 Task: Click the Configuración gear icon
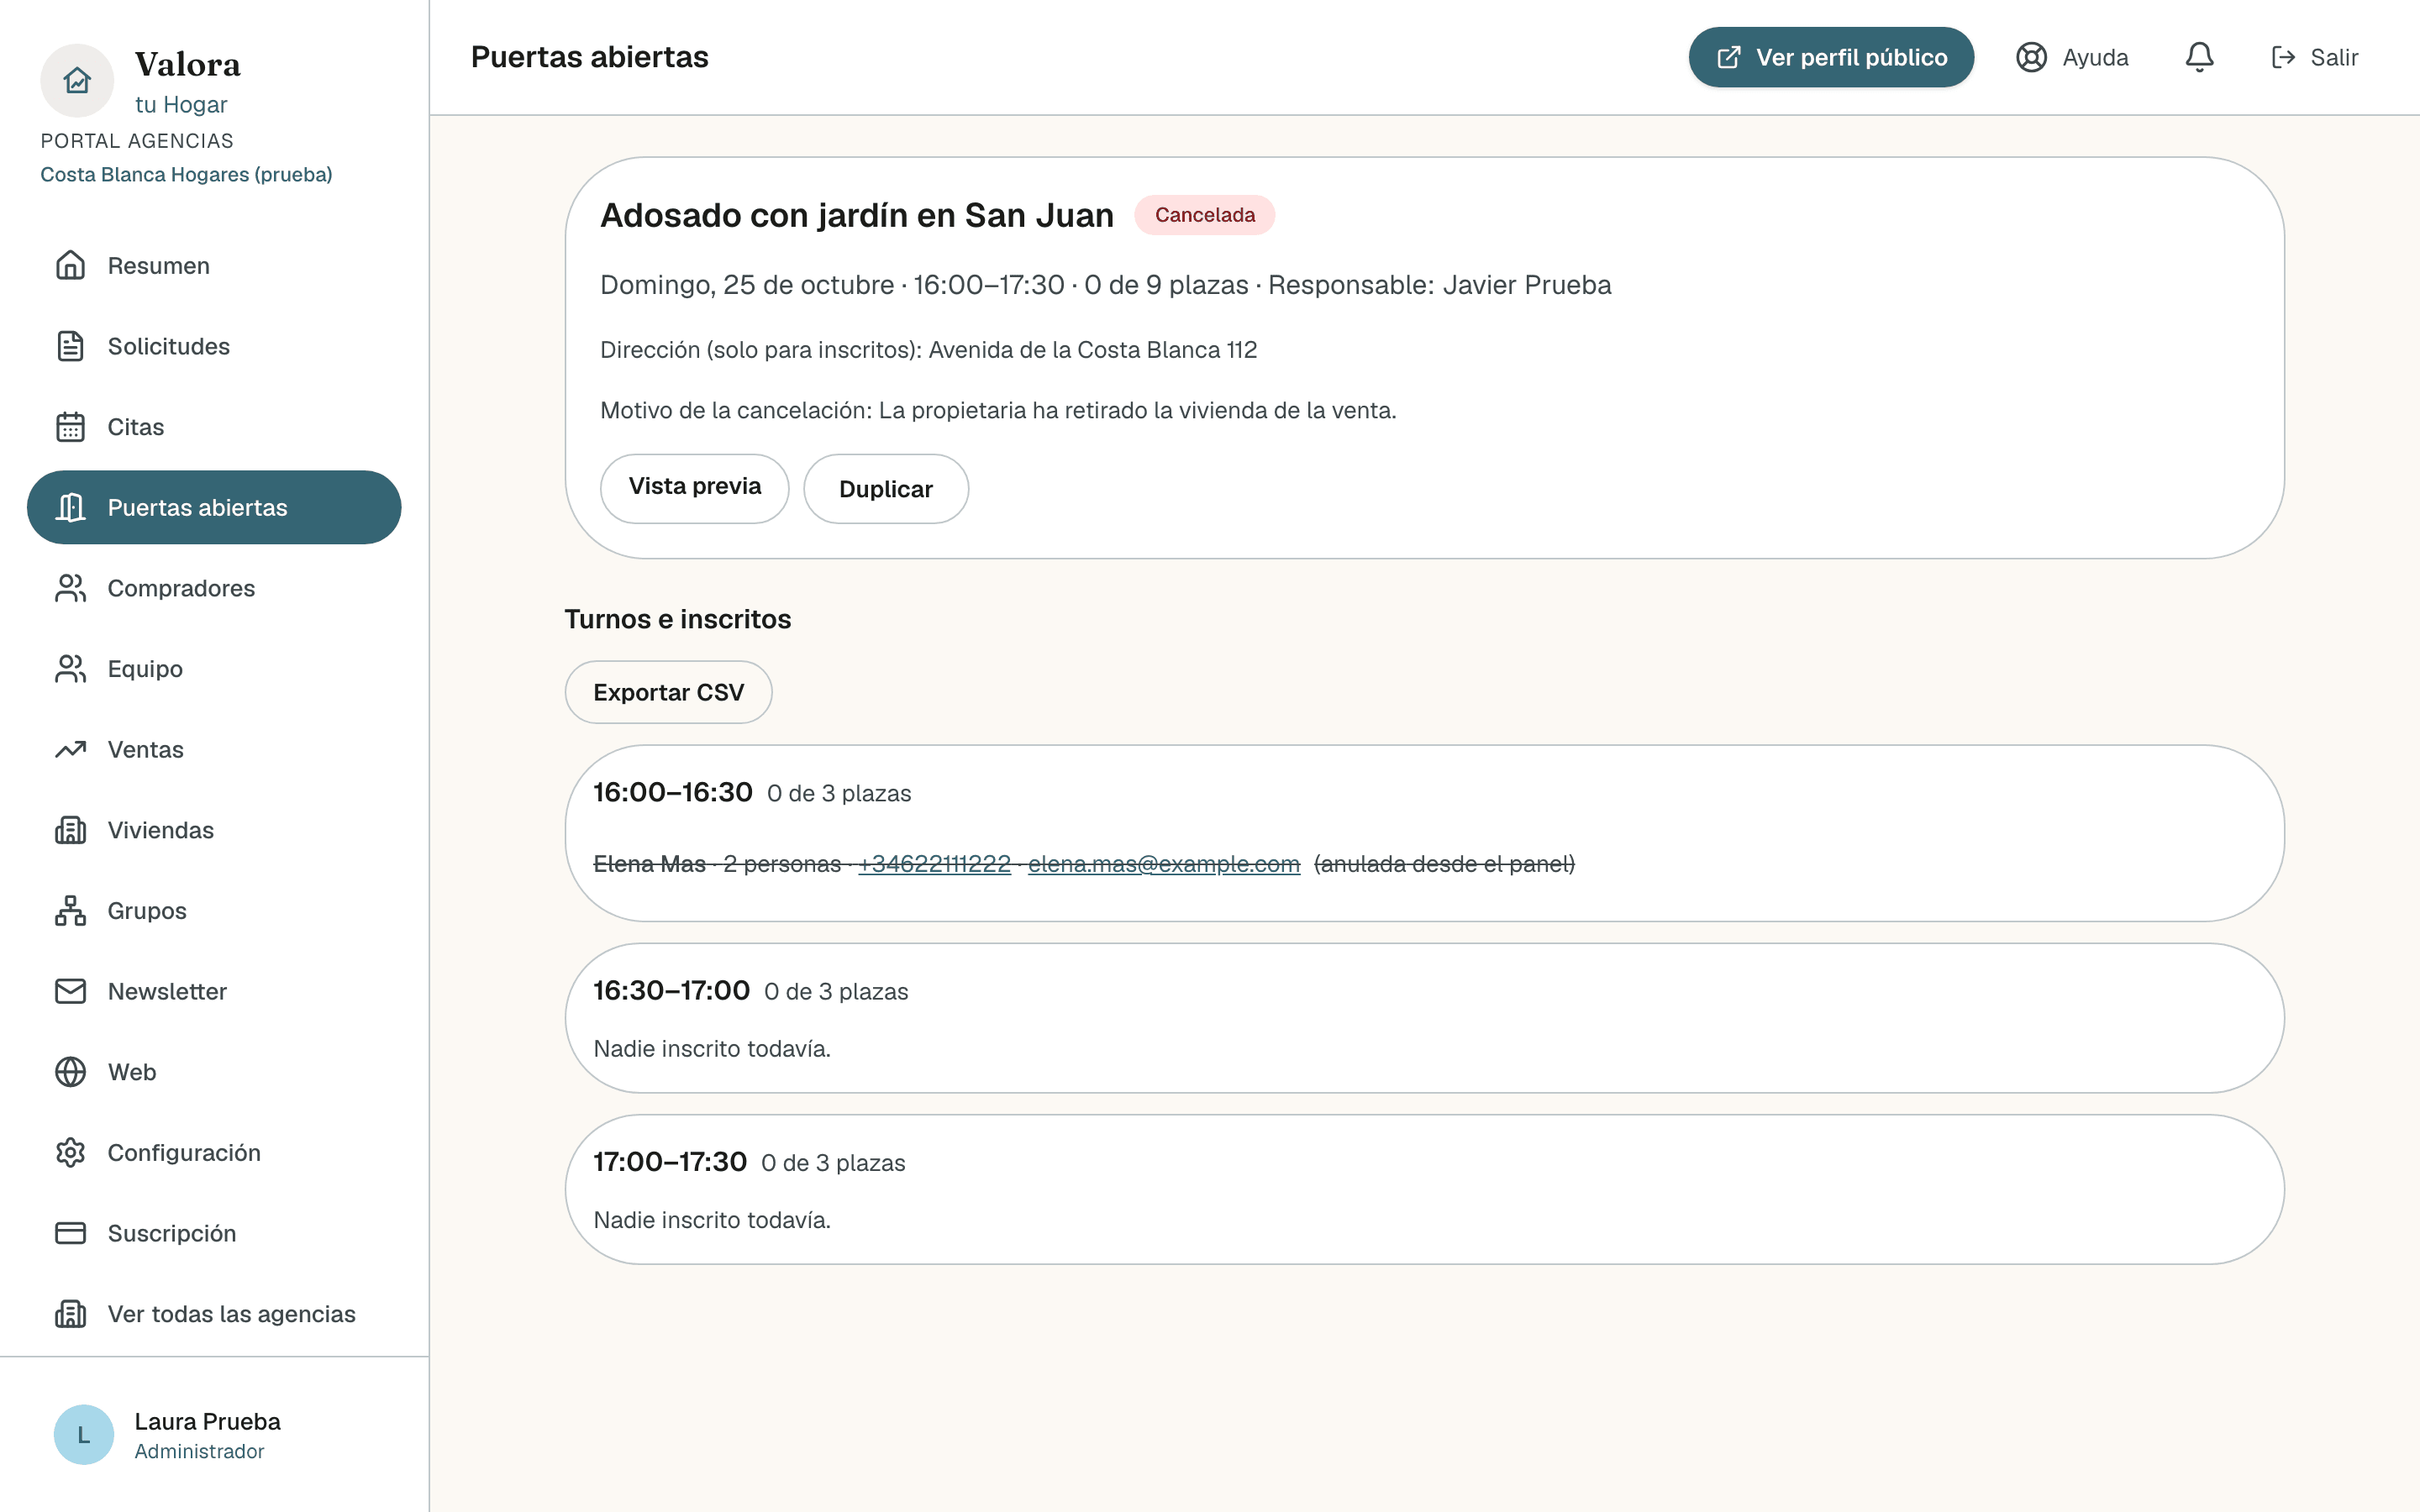pos(70,1153)
